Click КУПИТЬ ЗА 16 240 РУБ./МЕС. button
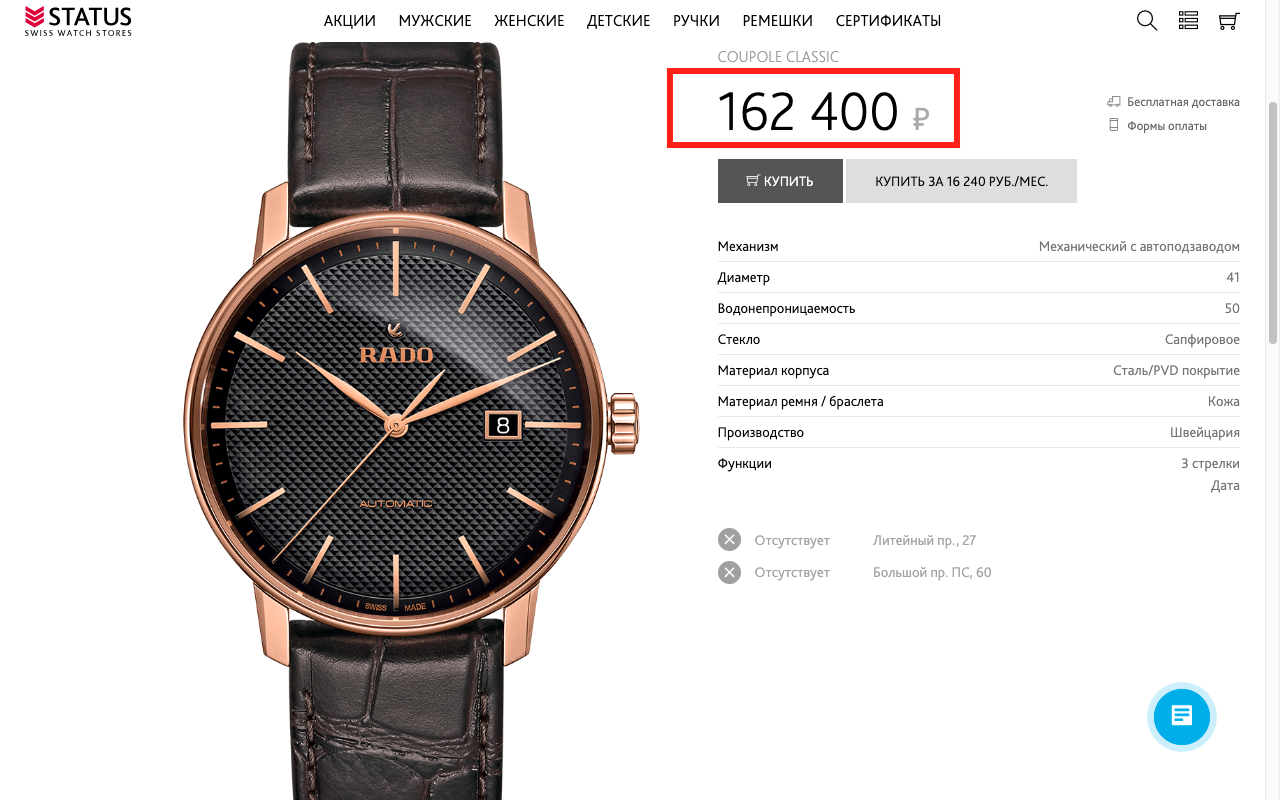The image size is (1280, 800). pyautogui.click(x=961, y=181)
